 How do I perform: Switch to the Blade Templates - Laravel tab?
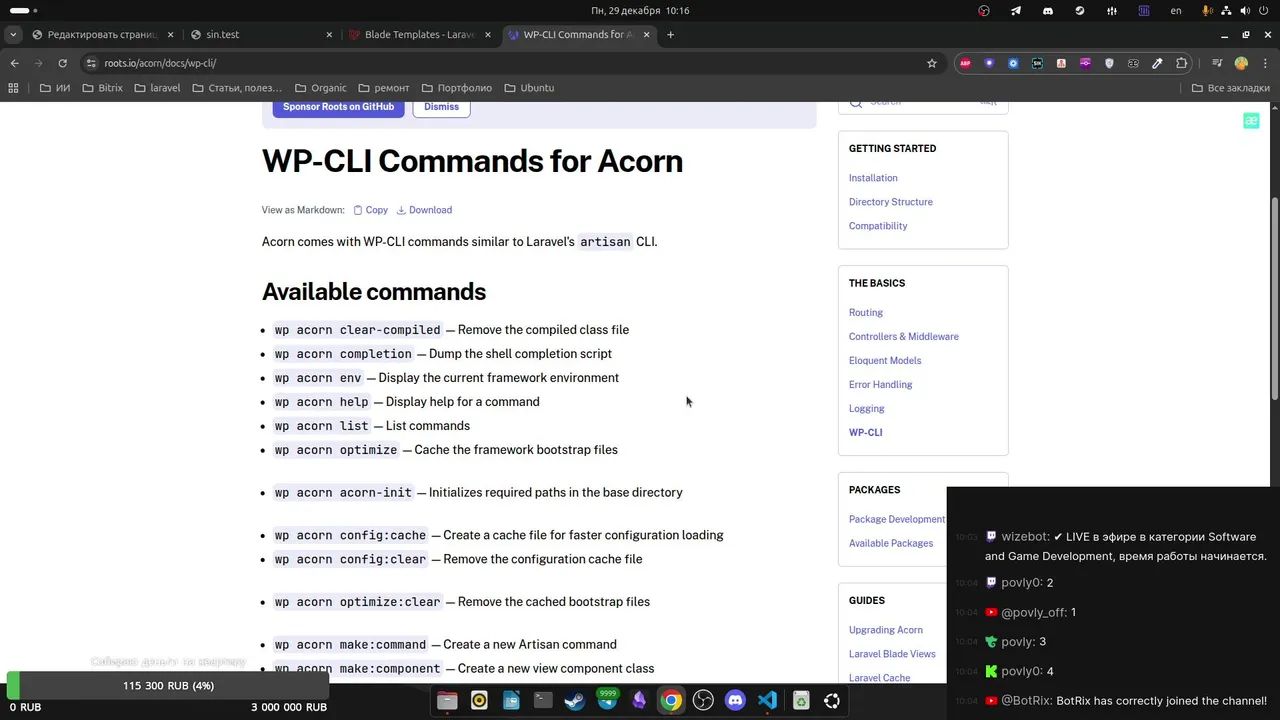click(x=420, y=34)
